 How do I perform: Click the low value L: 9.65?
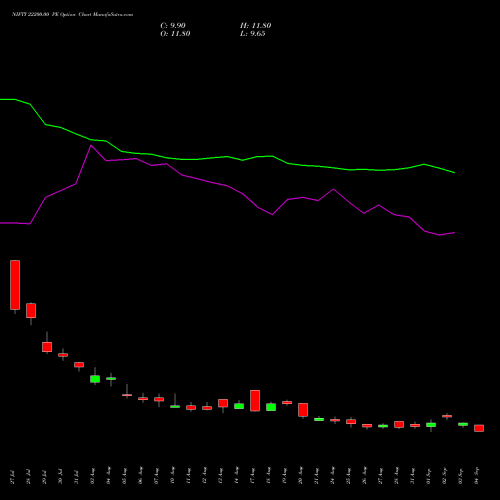click(253, 34)
